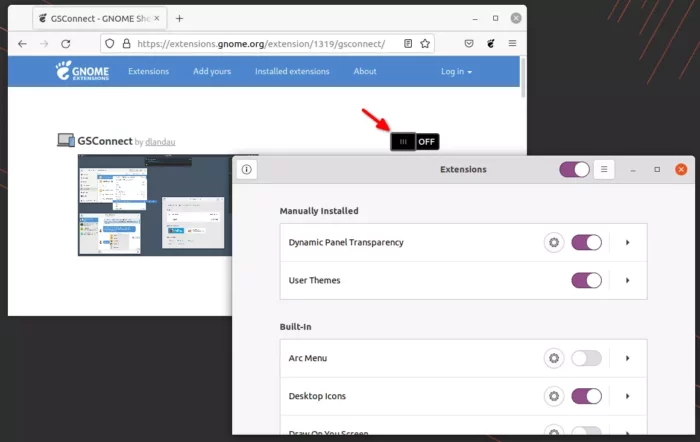Screen dimensions: 700x442
Task: Open About page on GNOME site
Action: 365,71
